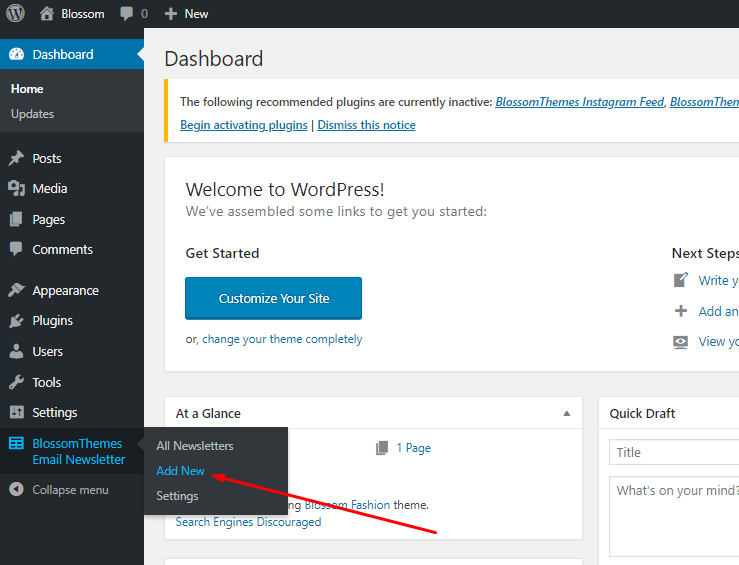The height and width of the screenshot is (565, 739).
Task: Click the Write post pencil icon
Action: [x=681, y=280]
